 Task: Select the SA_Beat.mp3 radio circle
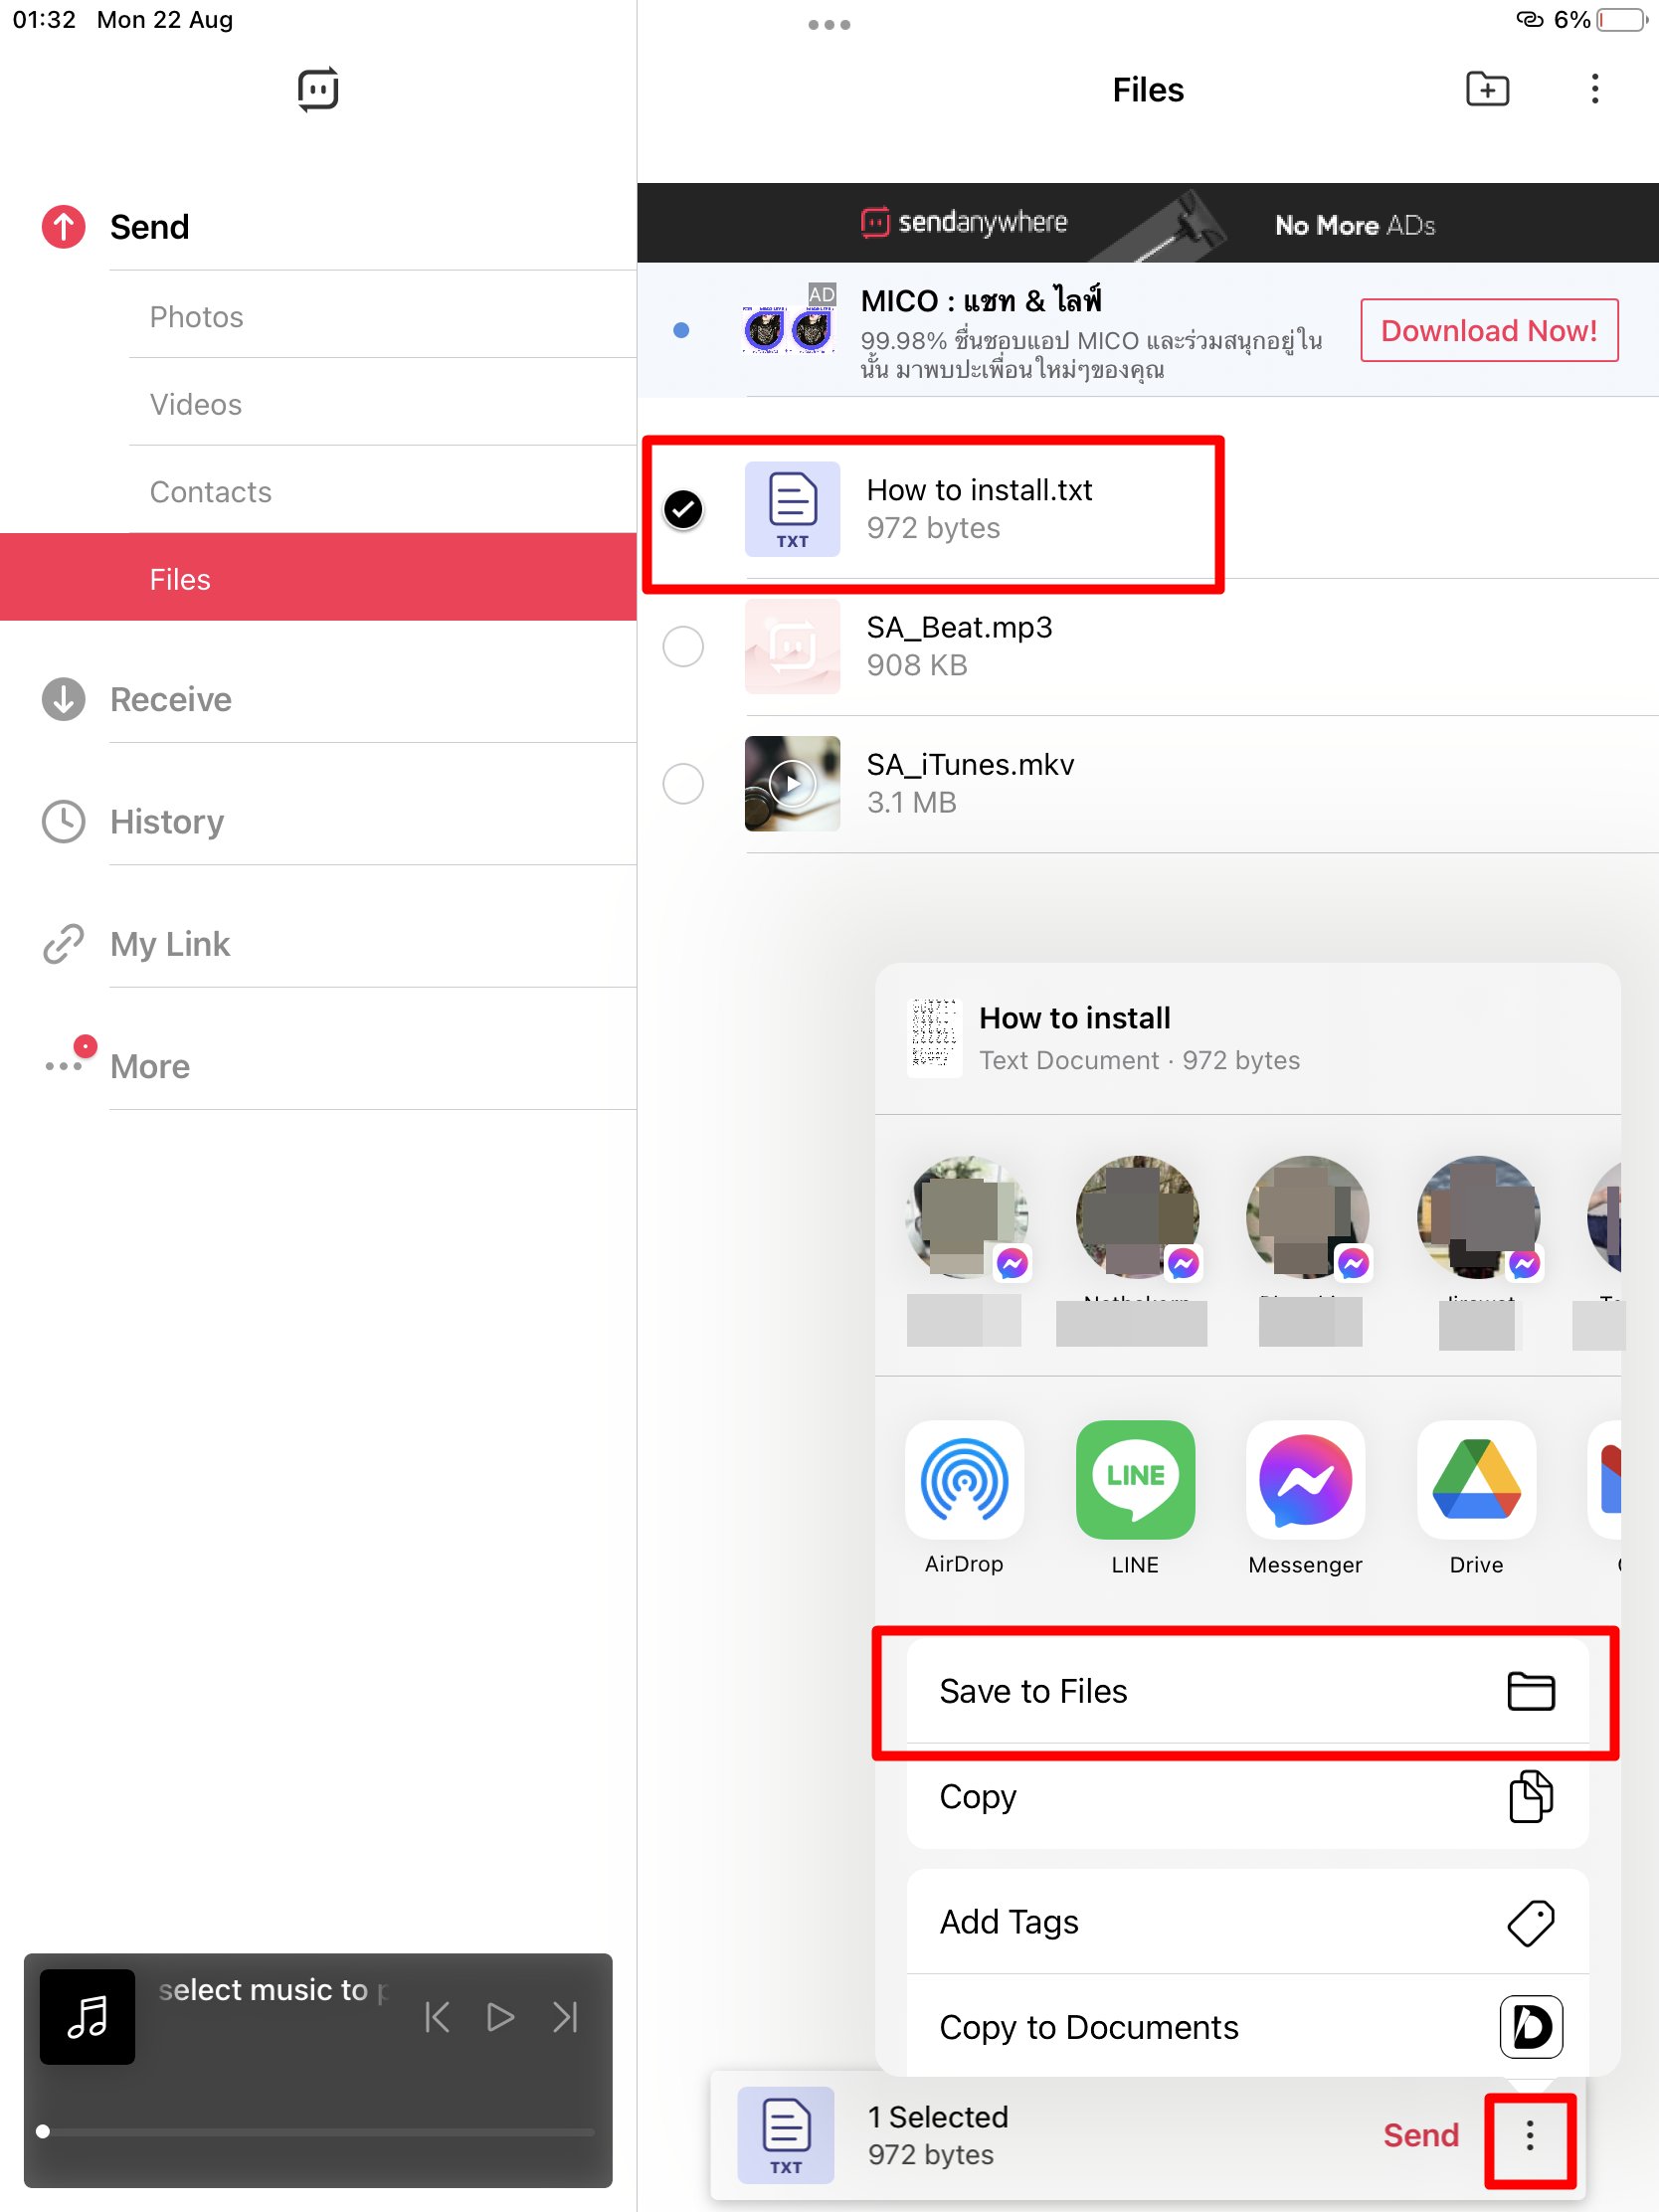coord(683,646)
